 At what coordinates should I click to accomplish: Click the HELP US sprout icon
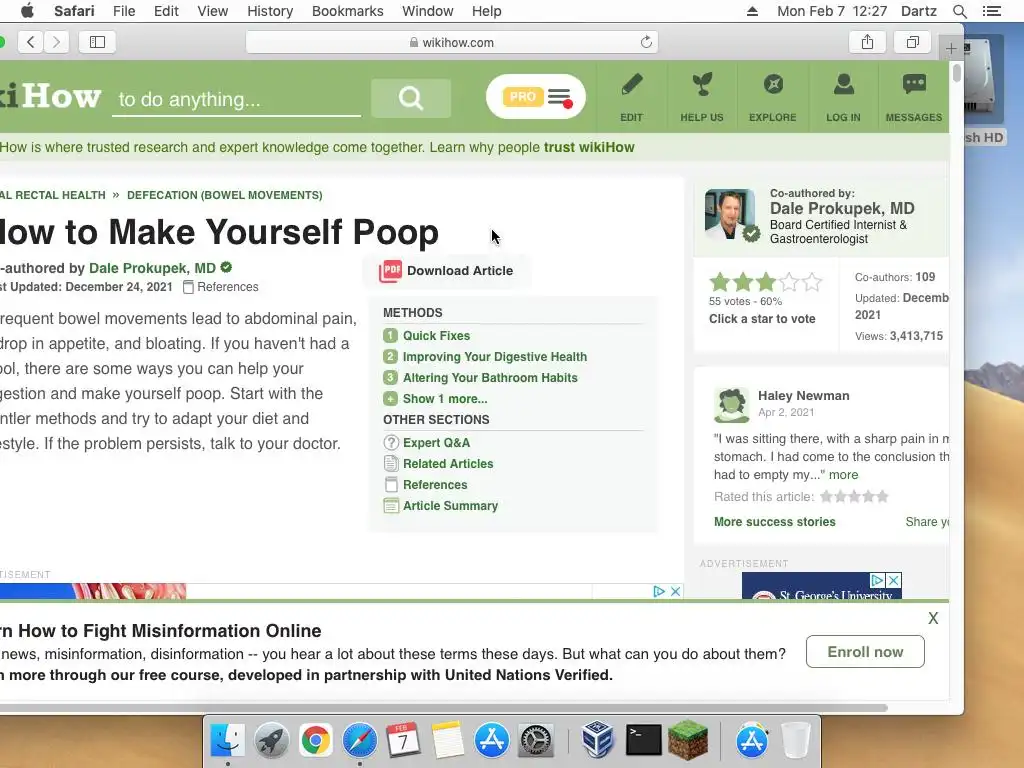point(702,85)
